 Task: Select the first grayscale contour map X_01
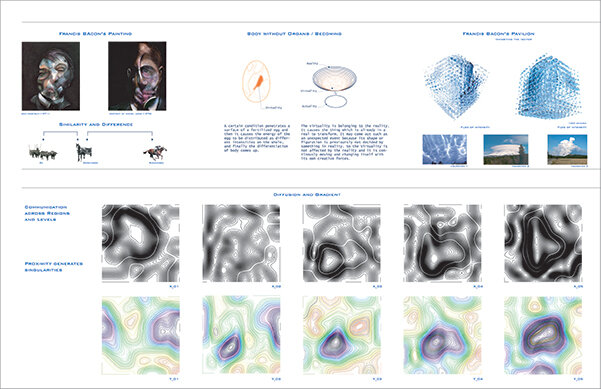(141, 243)
